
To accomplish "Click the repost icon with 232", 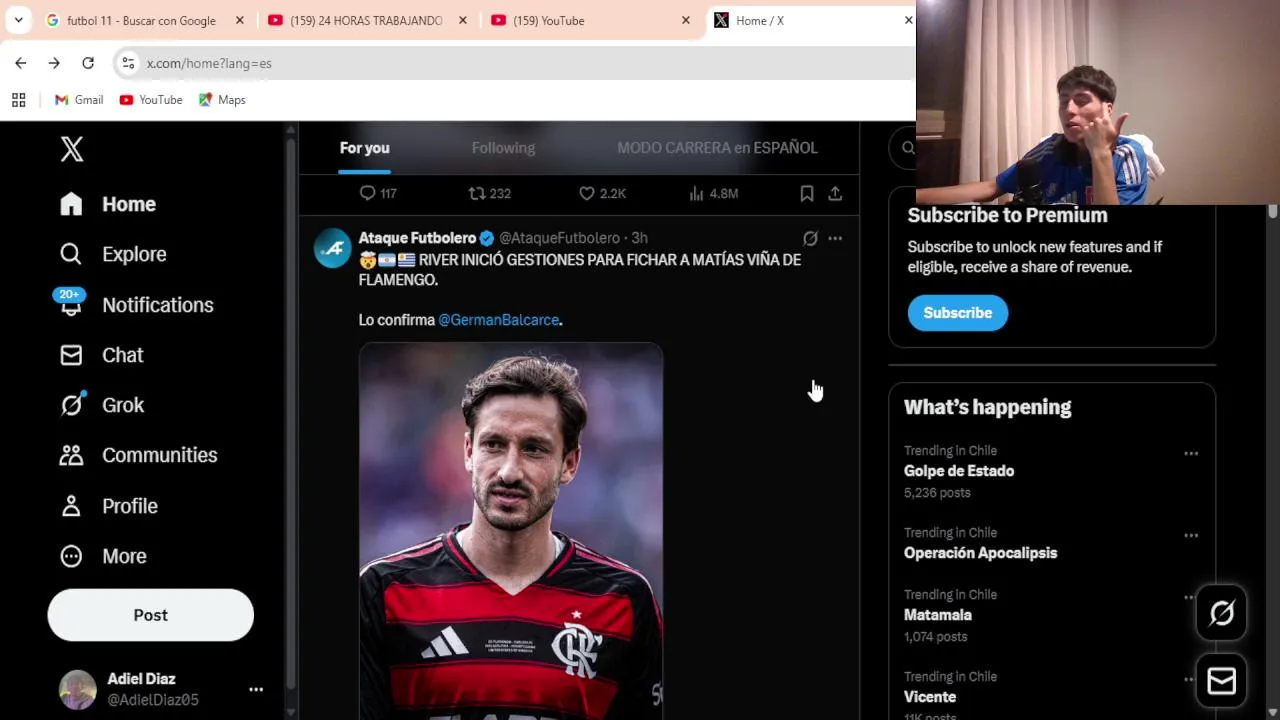I will point(477,193).
